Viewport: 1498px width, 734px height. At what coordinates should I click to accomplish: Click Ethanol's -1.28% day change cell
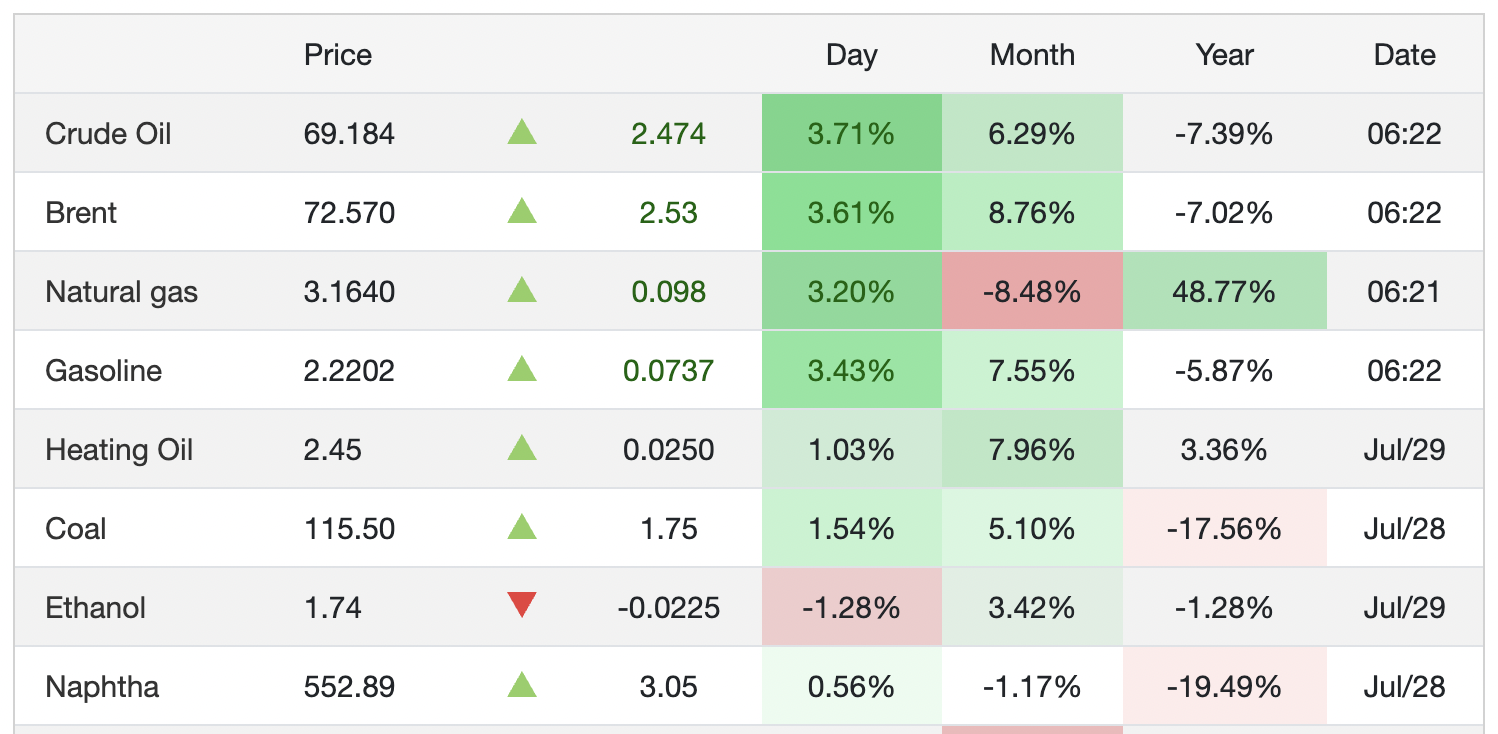point(852,607)
